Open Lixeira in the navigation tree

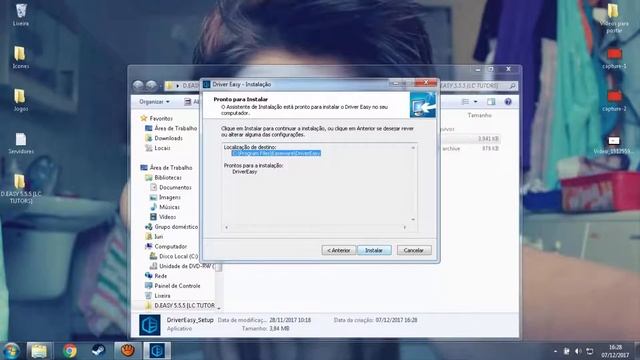click(158, 296)
